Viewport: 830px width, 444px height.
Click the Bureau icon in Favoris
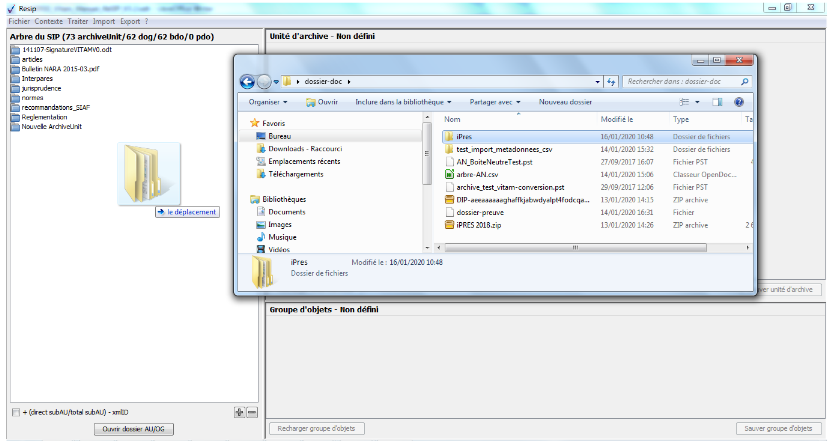point(261,135)
